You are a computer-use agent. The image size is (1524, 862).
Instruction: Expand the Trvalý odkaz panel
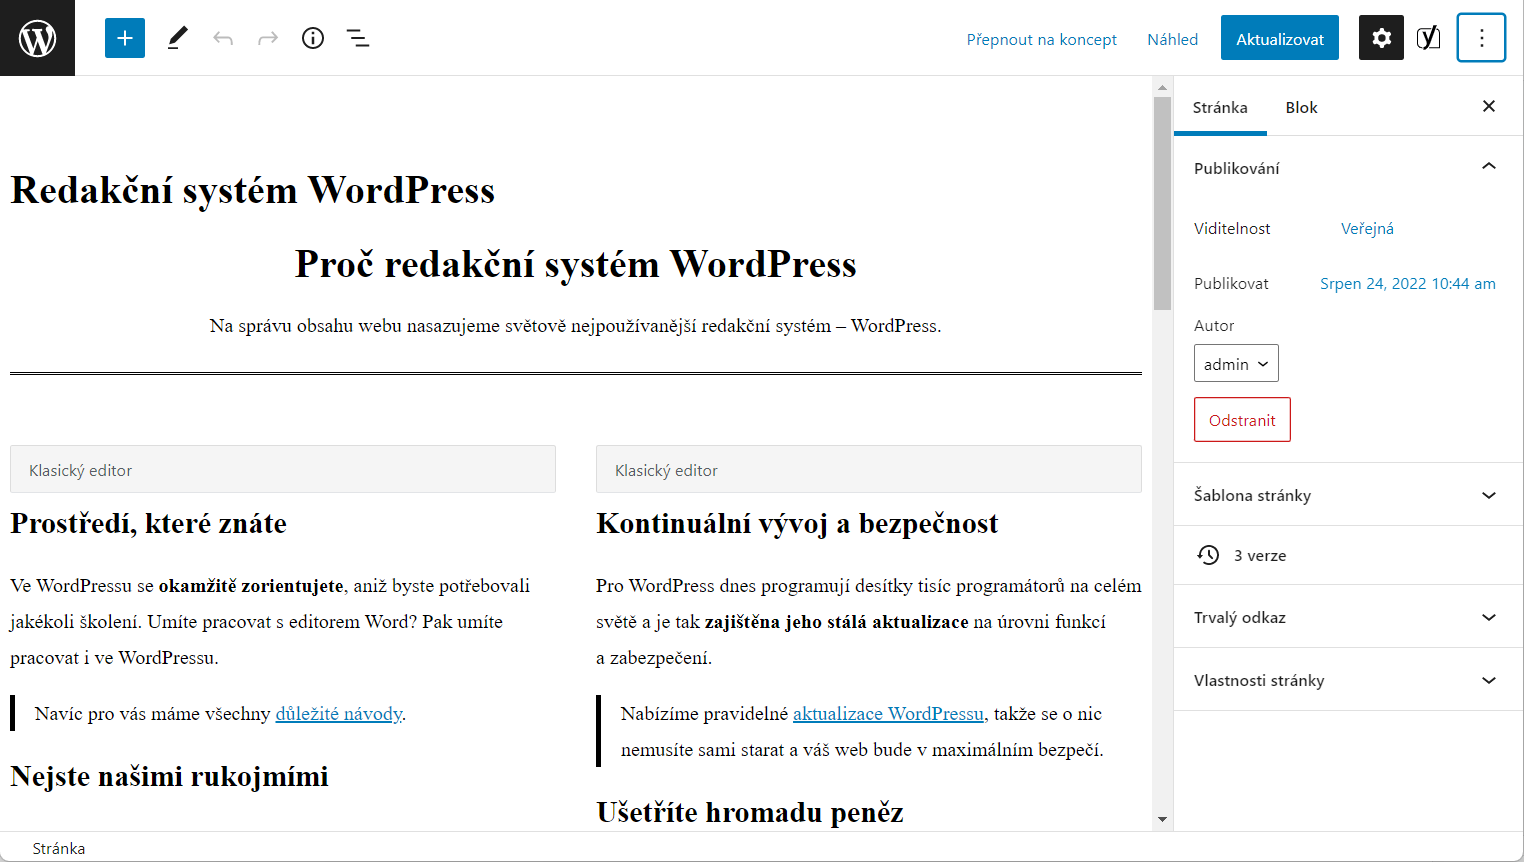click(x=1348, y=617)
